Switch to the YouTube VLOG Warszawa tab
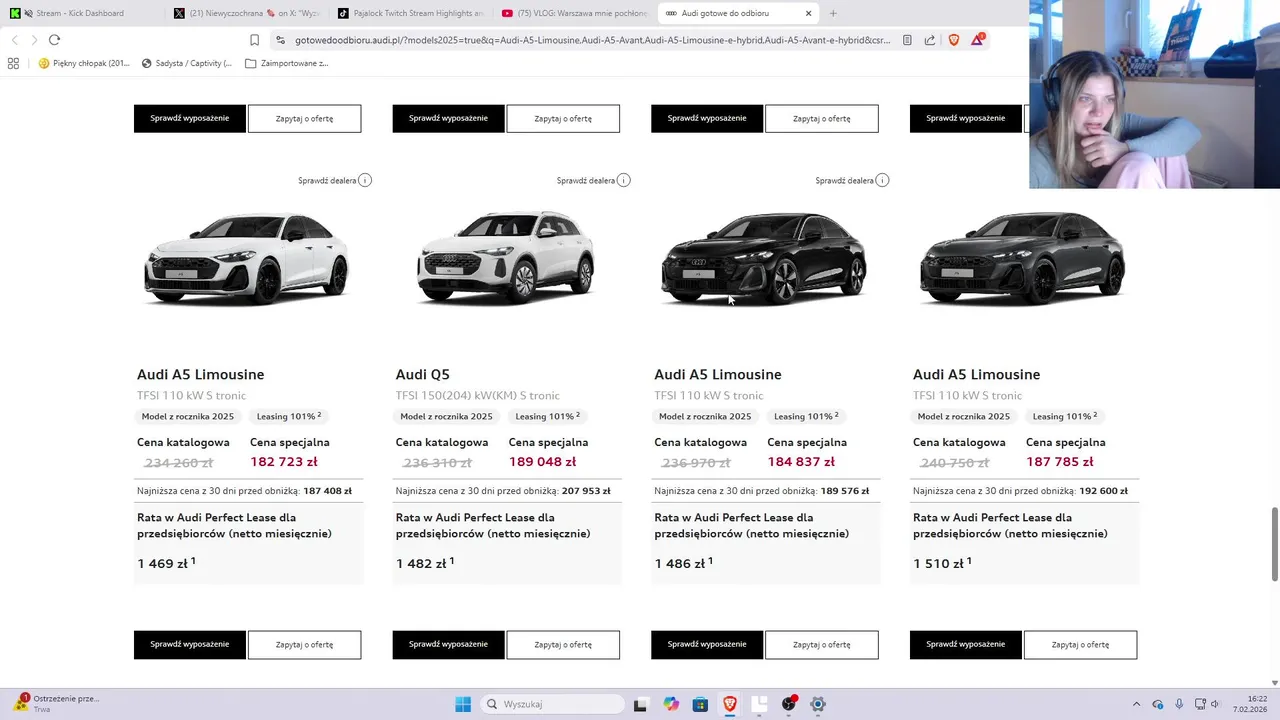This screenshot has width=1280, height=720. (574, 13)
